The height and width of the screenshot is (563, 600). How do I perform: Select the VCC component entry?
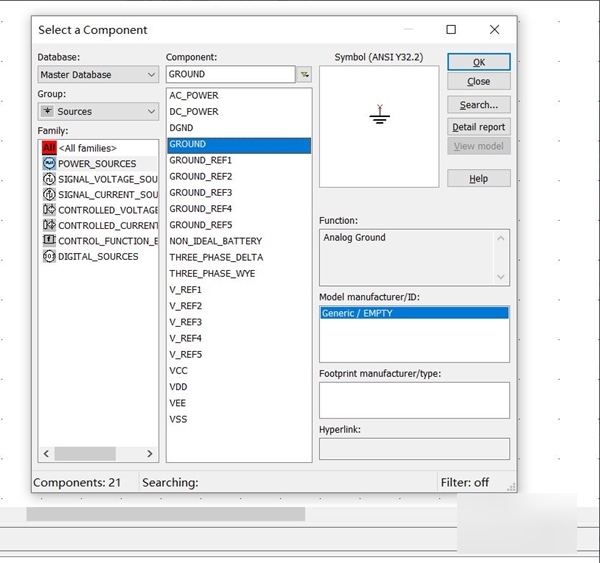[178, 371]
